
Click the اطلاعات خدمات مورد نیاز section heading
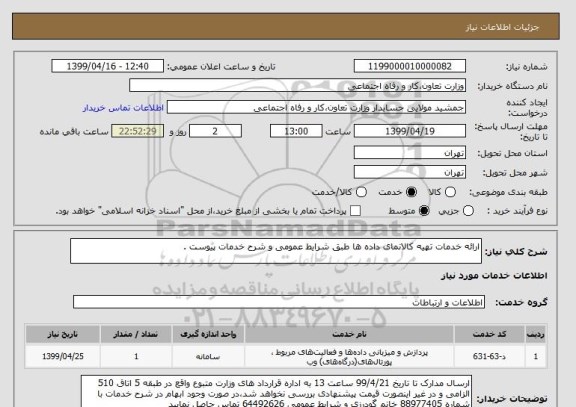click(x=494, y=276)
